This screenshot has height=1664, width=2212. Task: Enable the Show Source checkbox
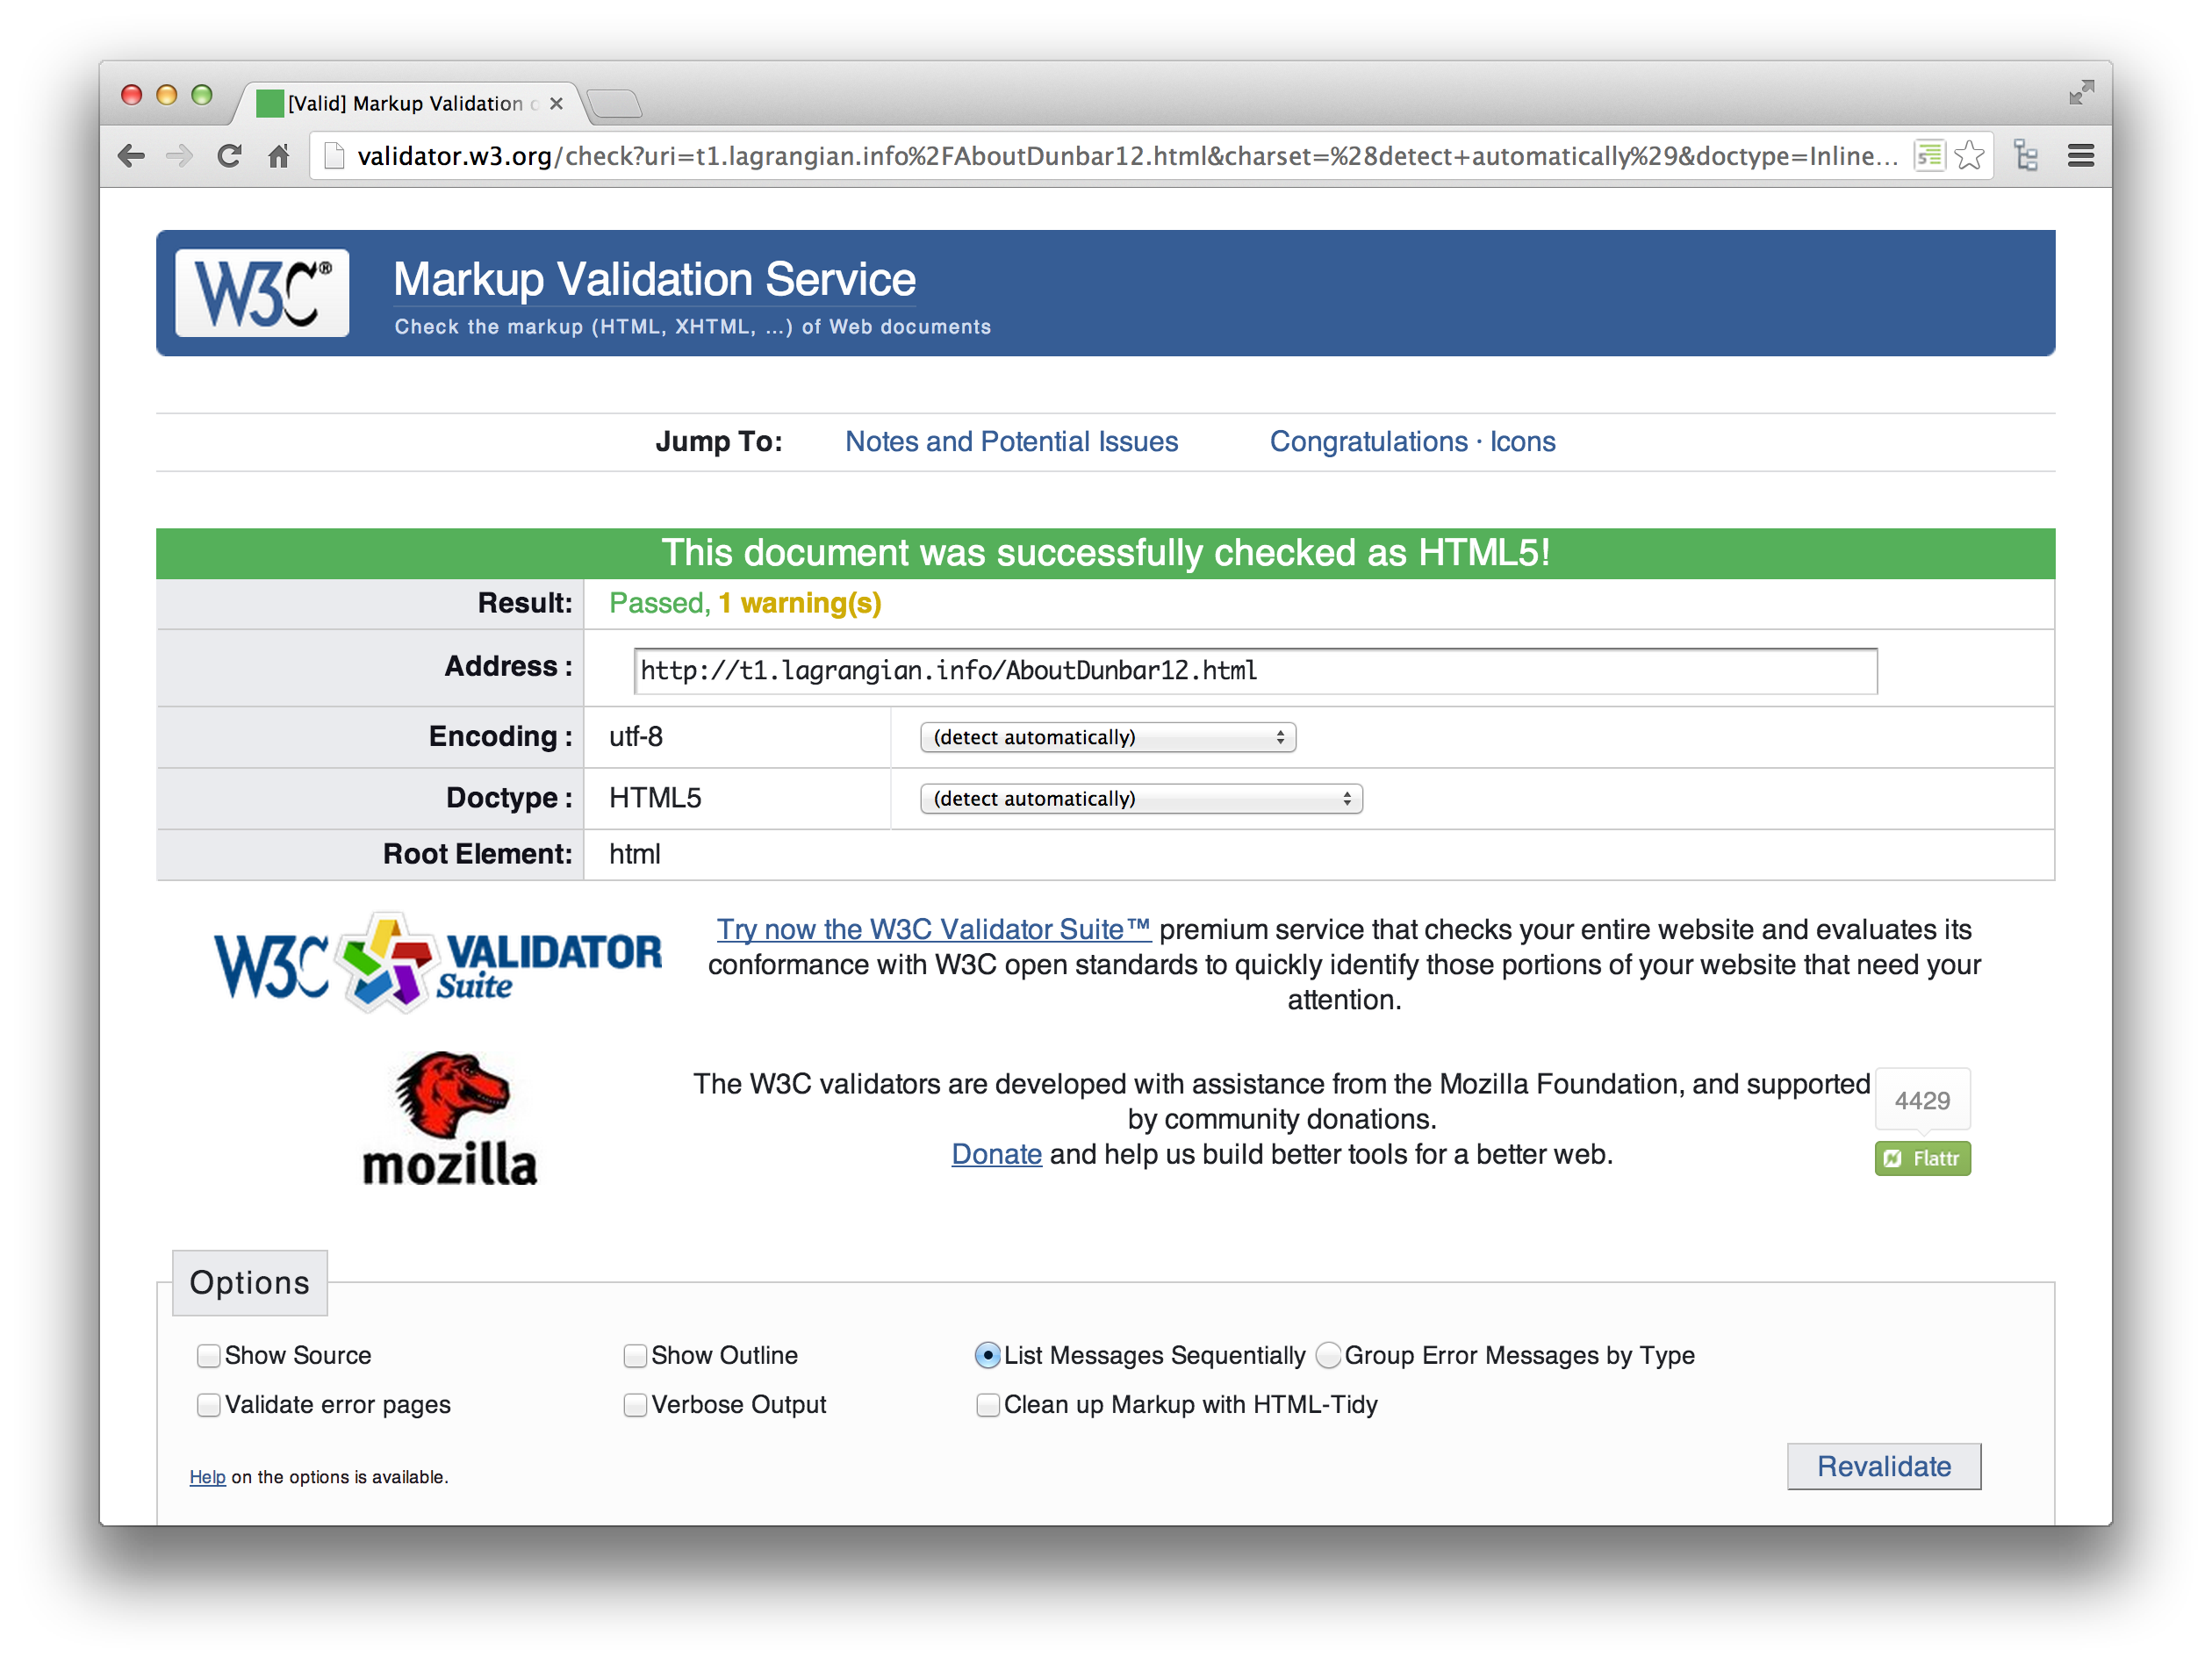tap(209, 1355)
